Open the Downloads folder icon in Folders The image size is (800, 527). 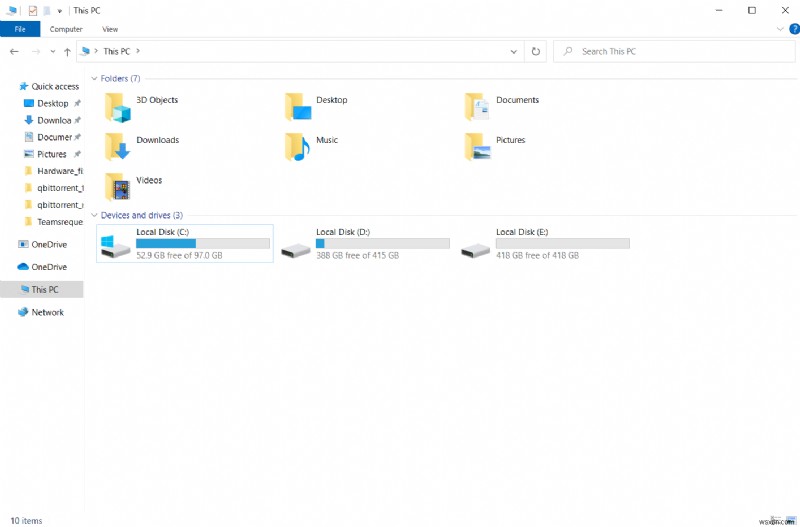[x=117, y=147]
